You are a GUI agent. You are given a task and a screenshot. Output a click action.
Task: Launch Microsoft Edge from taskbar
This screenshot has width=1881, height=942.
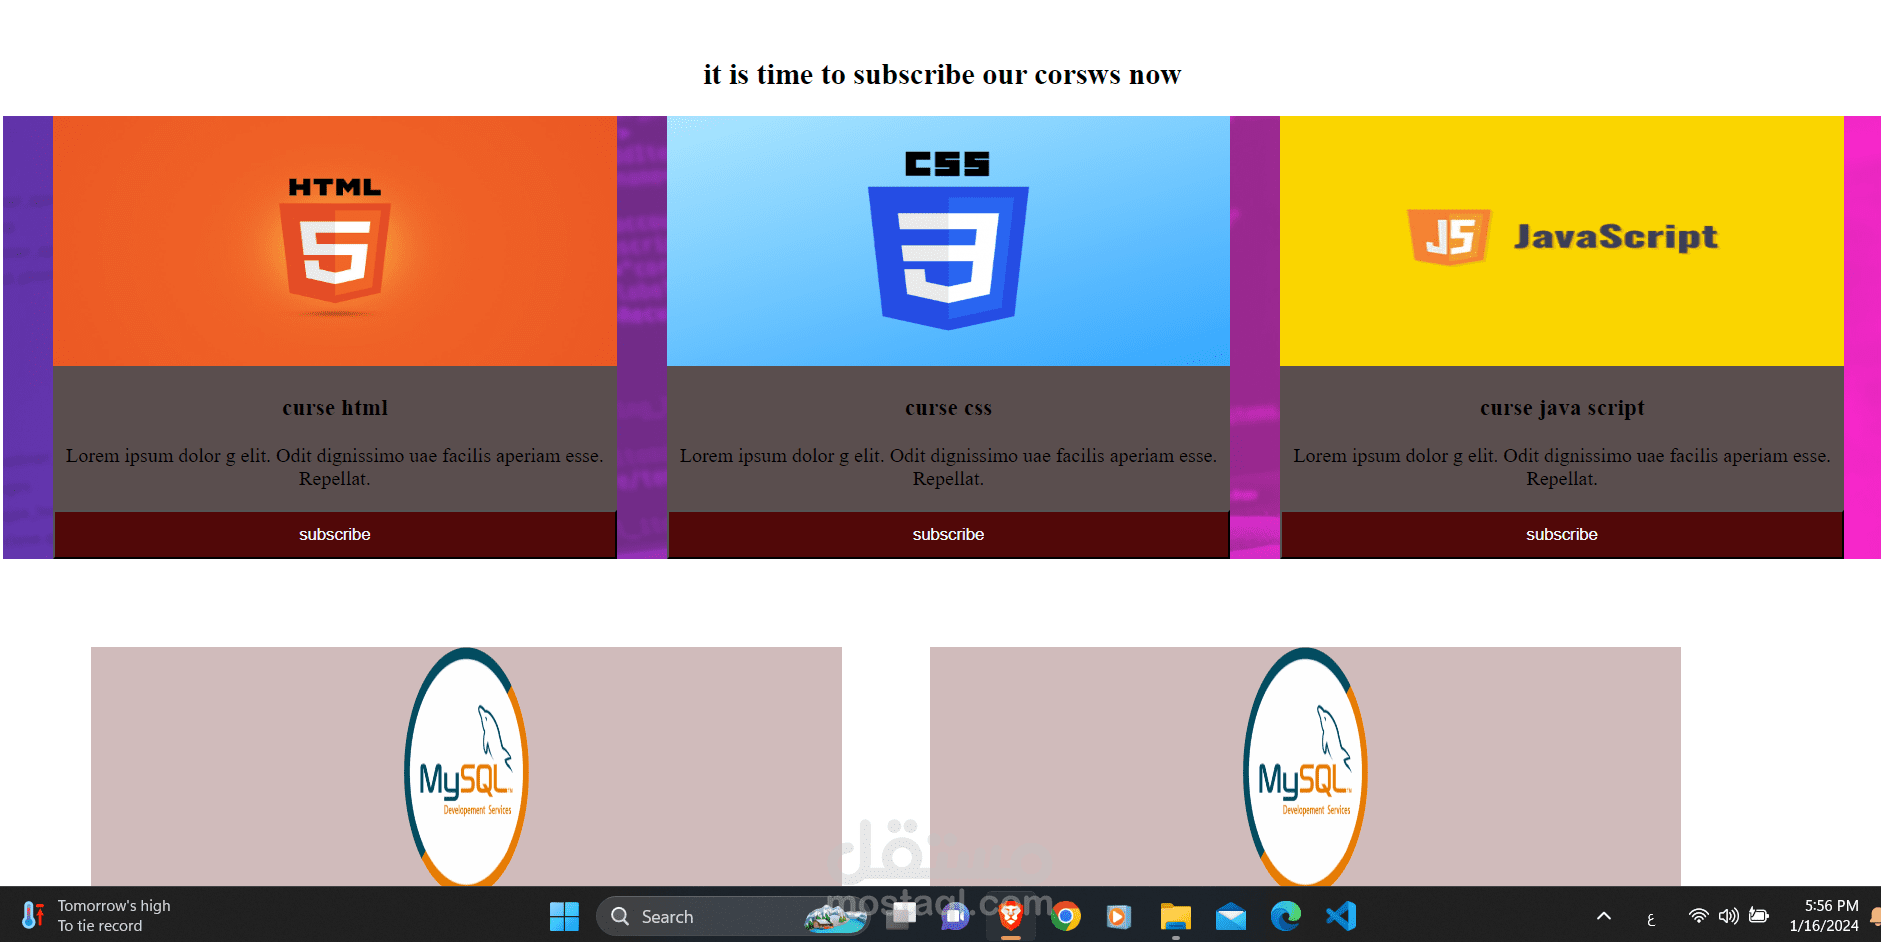coord(1285,916)
